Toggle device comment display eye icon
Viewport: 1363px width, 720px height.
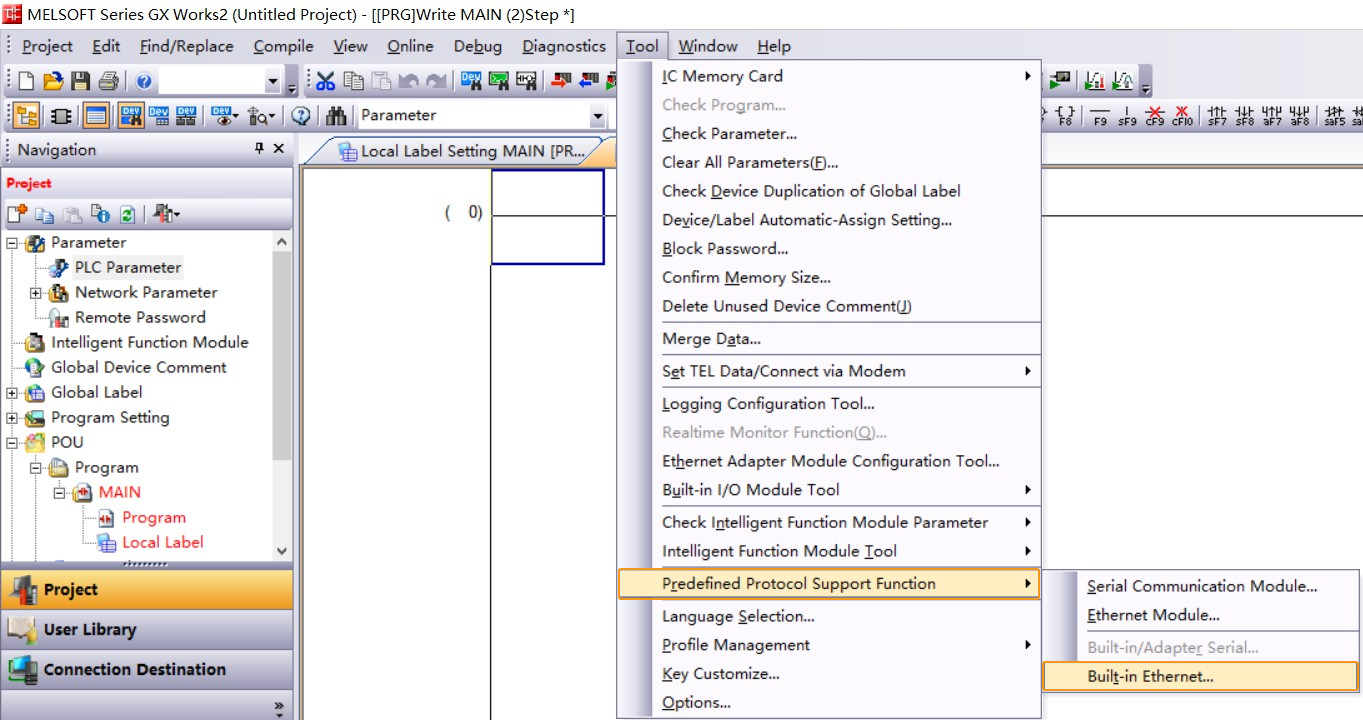tap(221, 115)
